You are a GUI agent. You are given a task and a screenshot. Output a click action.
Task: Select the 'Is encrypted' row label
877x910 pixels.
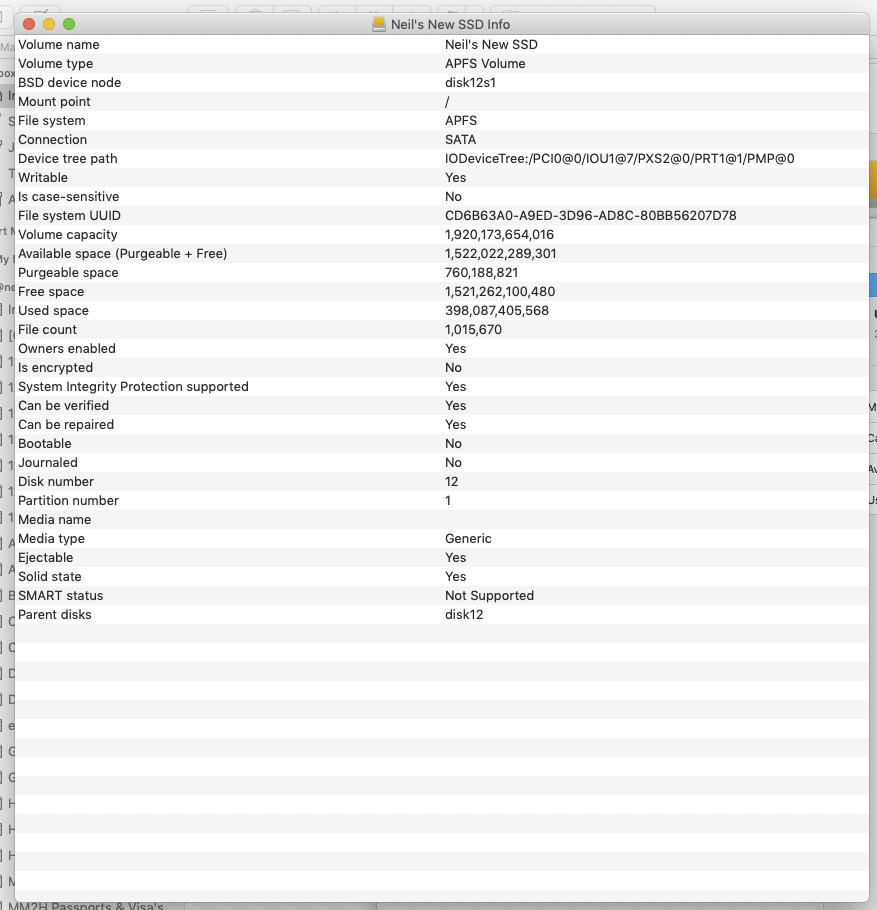pyautogui.click(x=55, y=368)
